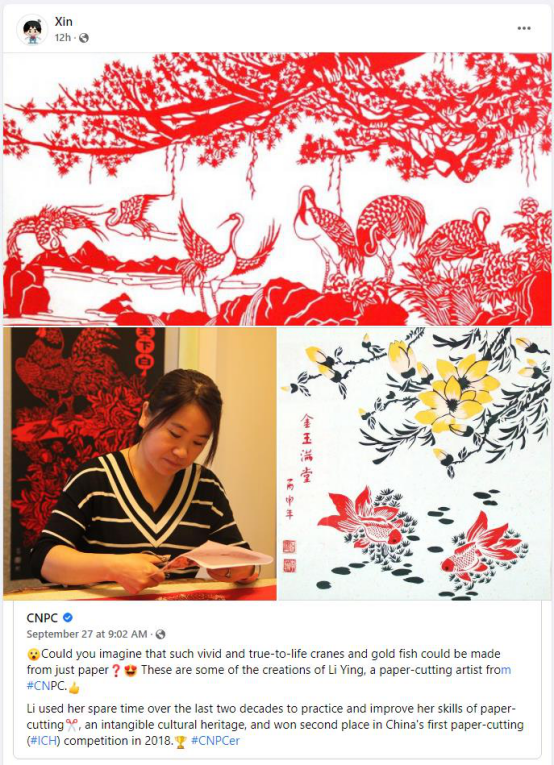Open the September 27 at 9:02 AM timestamp

[87, 634]
